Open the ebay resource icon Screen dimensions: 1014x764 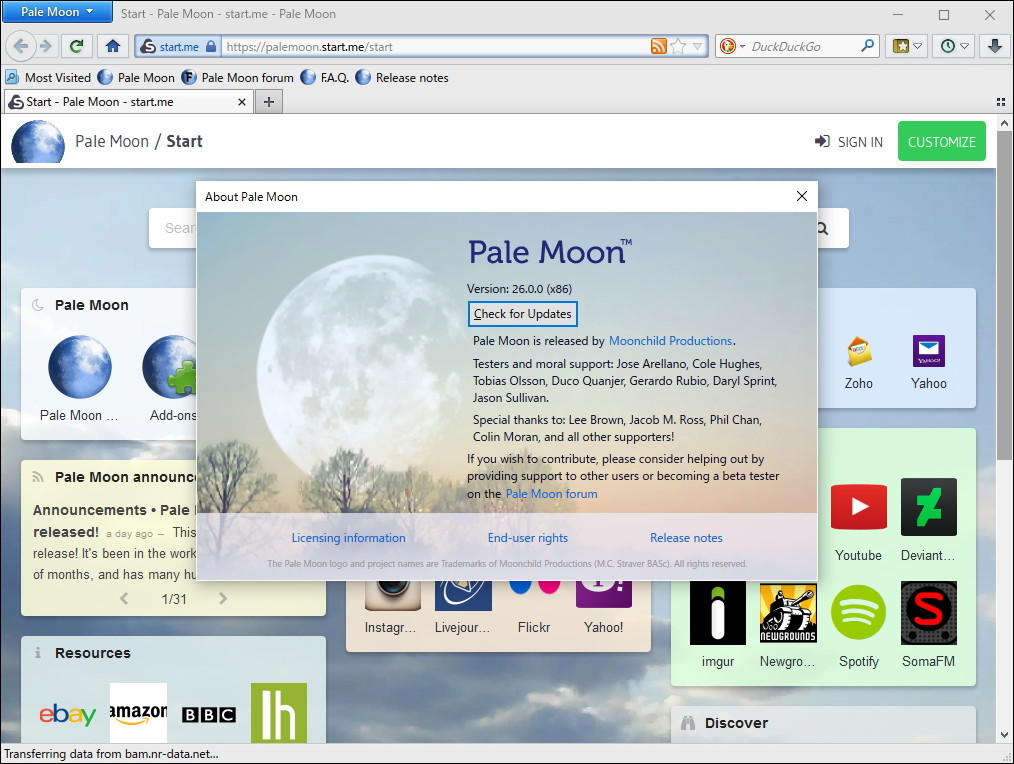point(68,714)
